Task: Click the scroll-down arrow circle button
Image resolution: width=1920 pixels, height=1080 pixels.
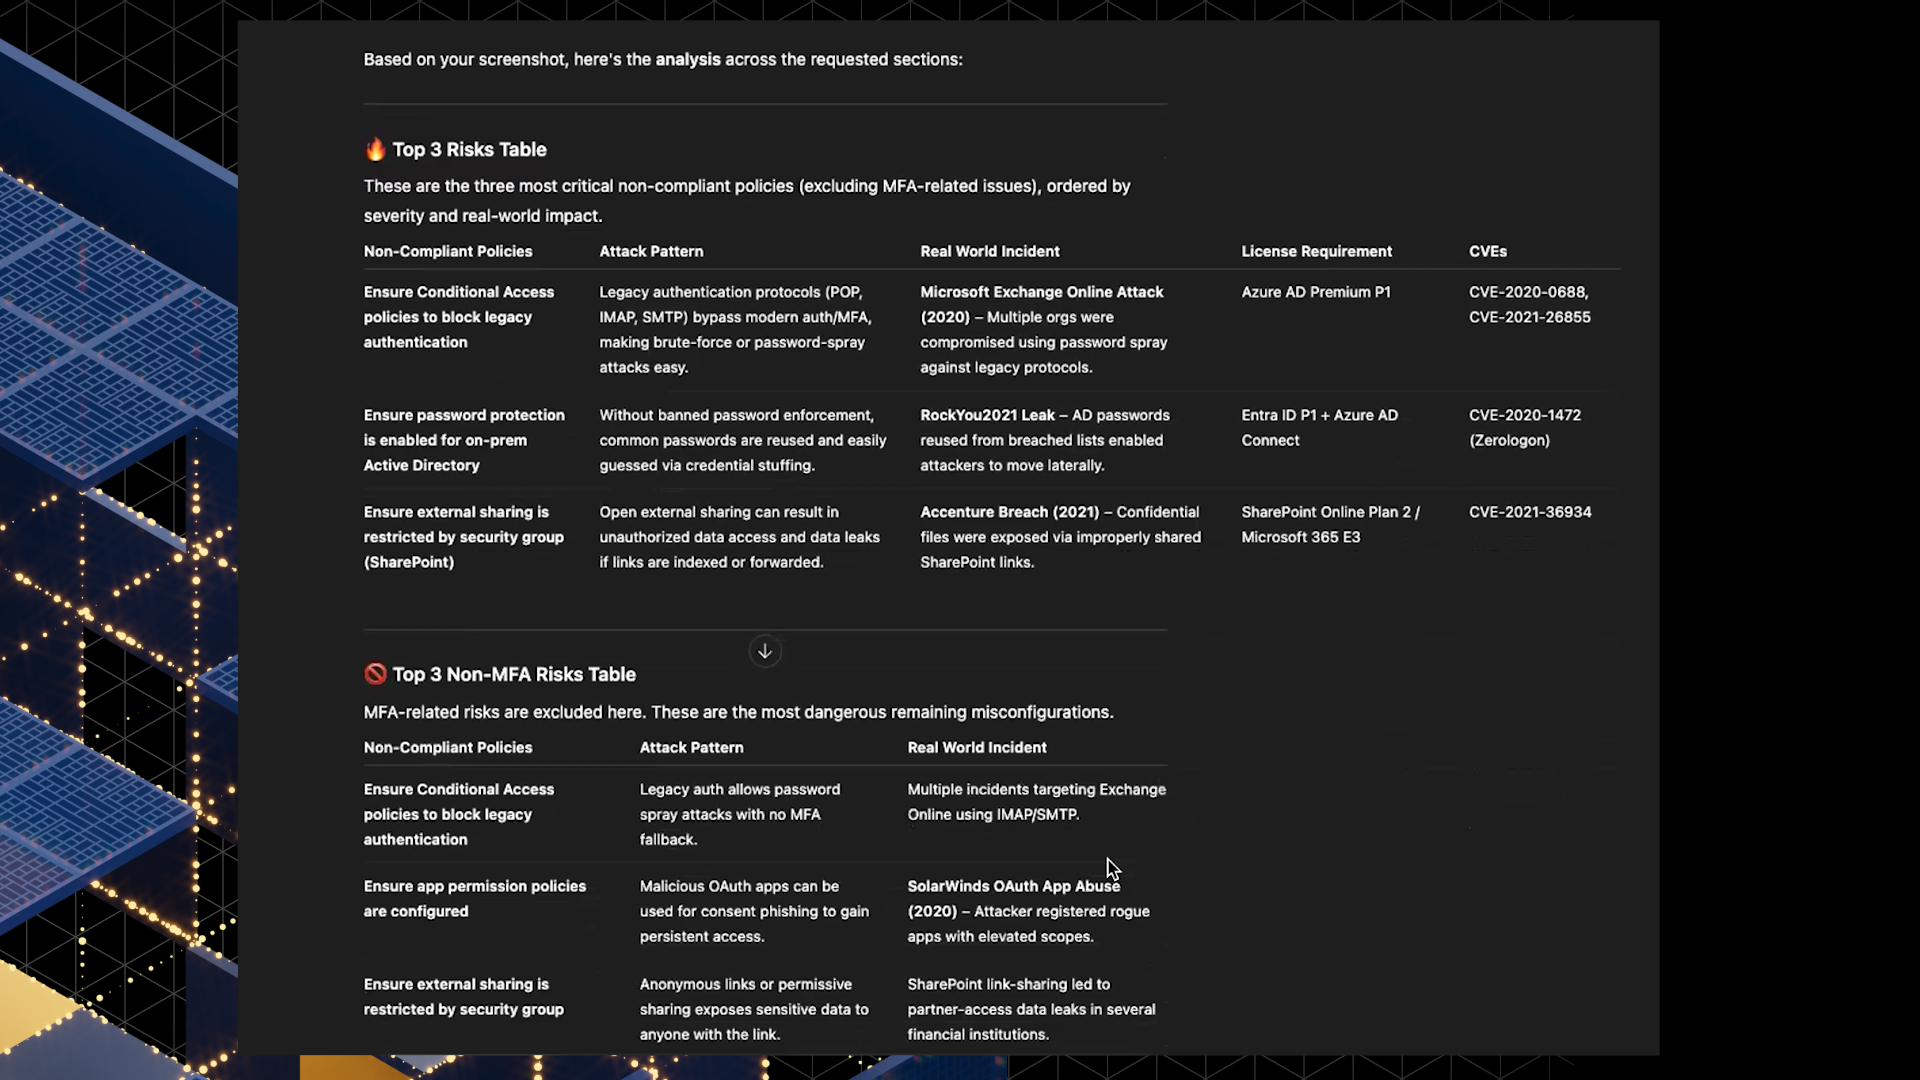Action: [x=765, y=652]
